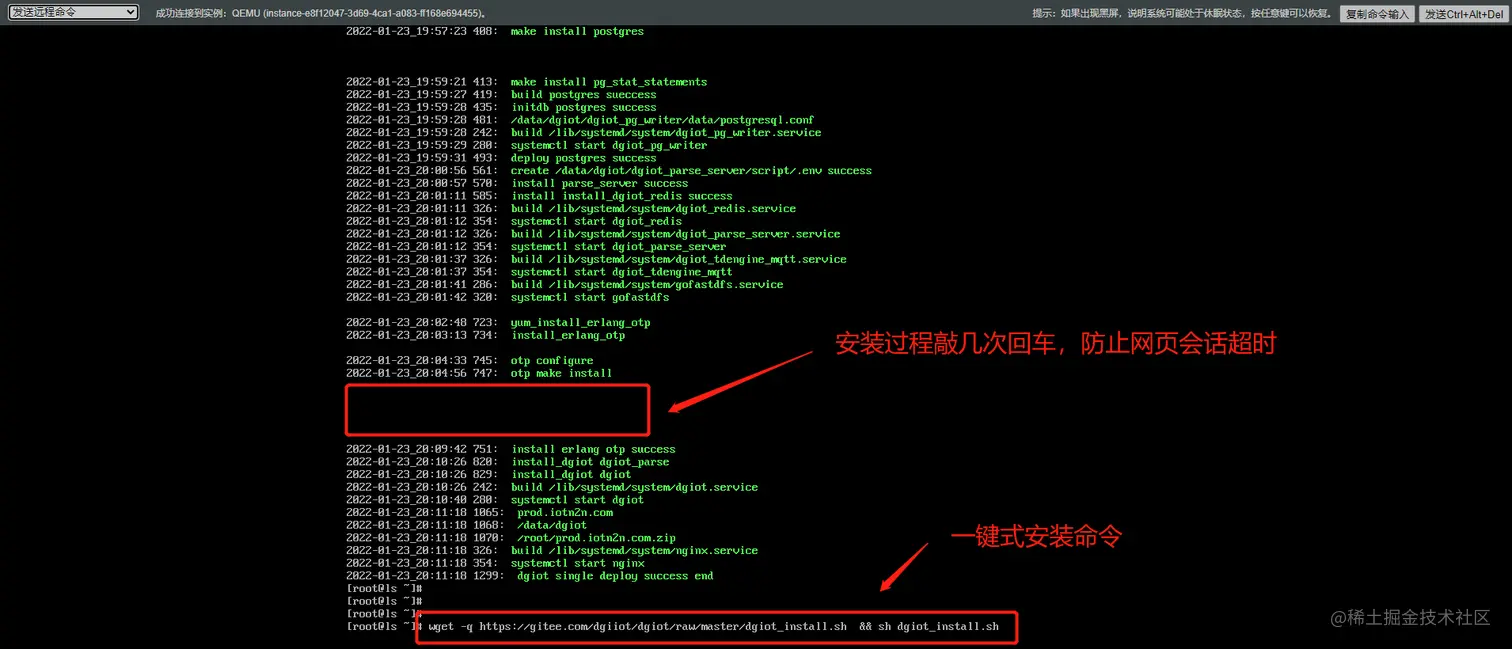Click the postgresql.conf path log line

click(580, 120)
